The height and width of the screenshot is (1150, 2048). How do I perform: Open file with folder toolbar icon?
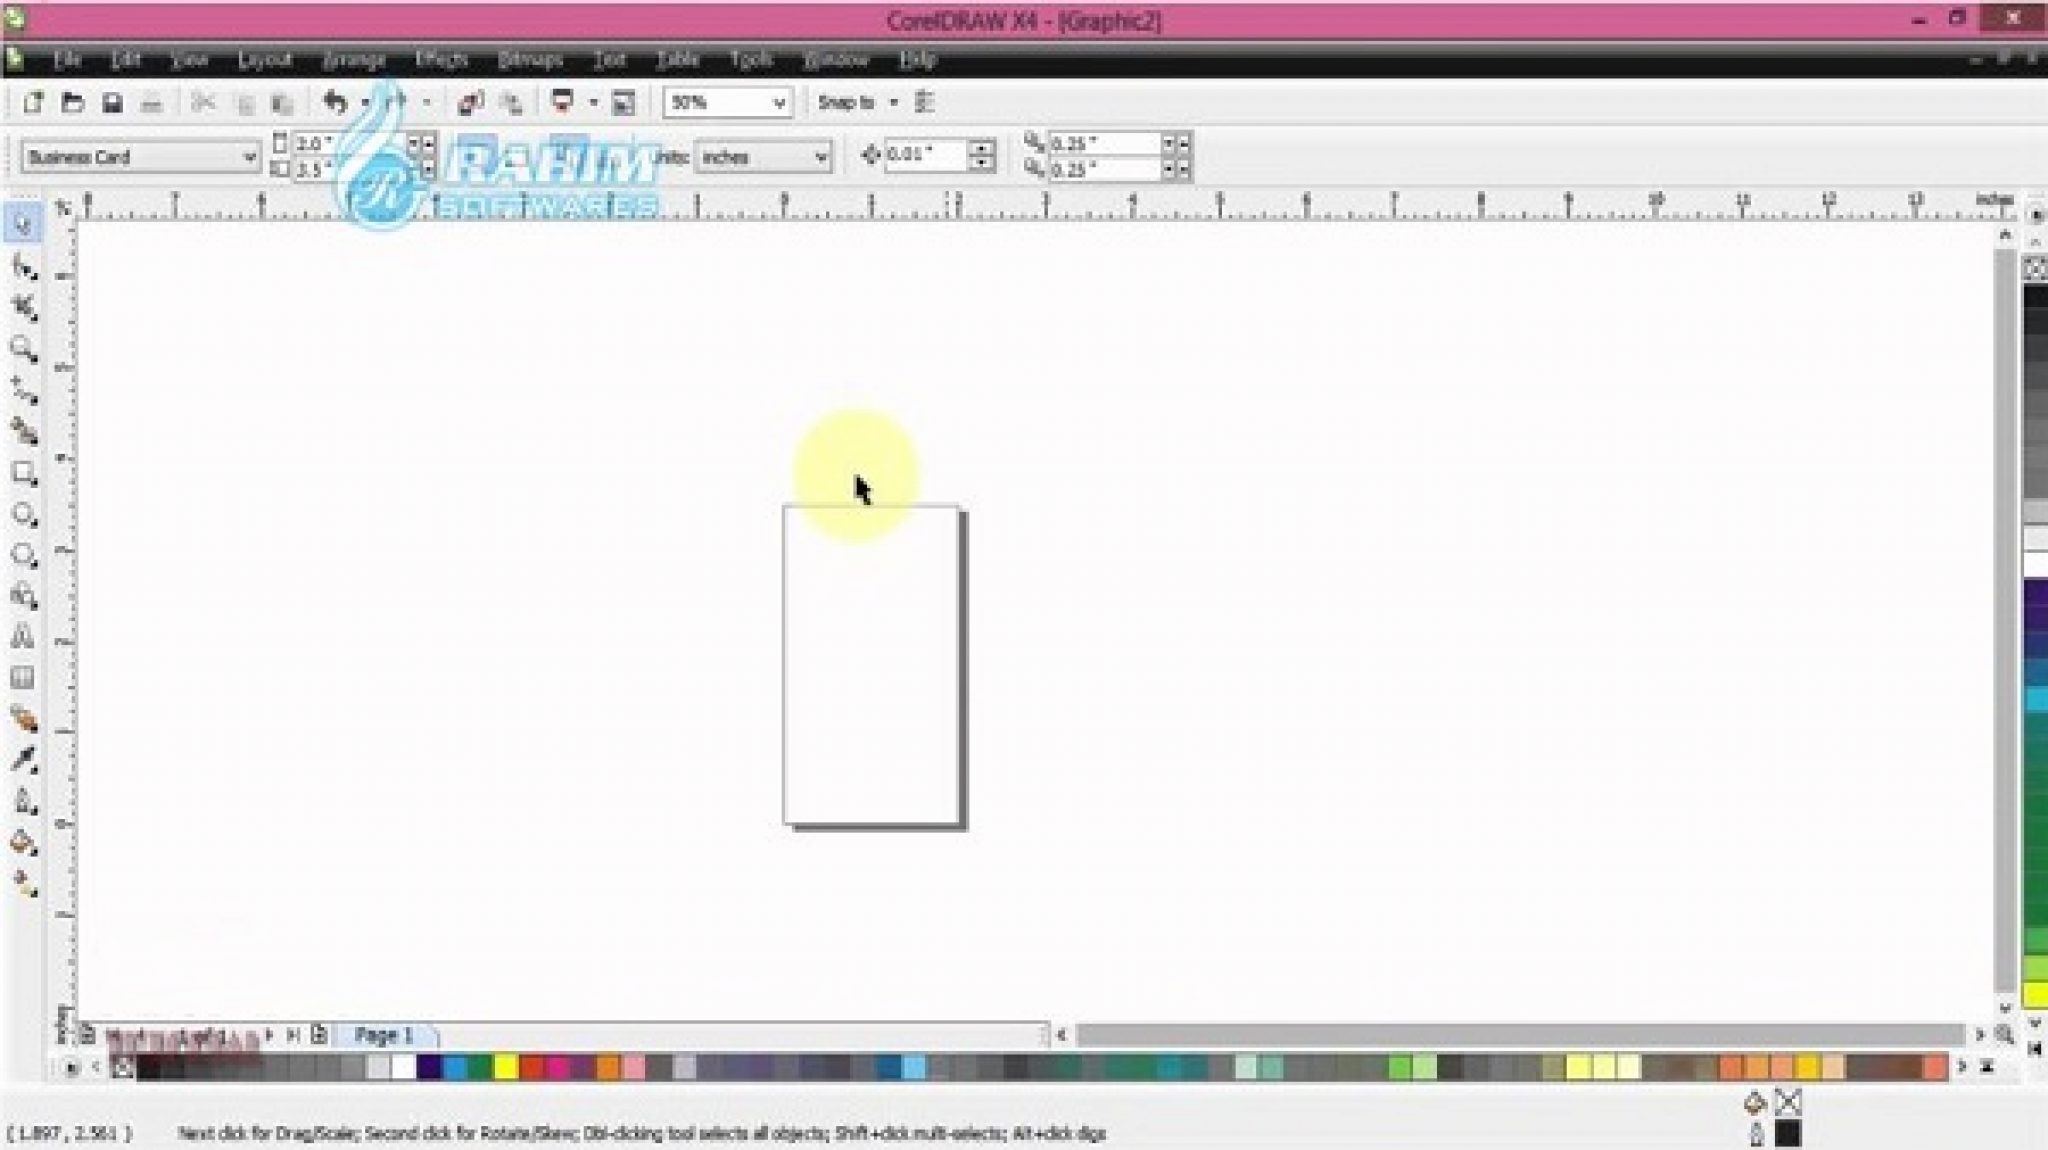pos(72,103)
